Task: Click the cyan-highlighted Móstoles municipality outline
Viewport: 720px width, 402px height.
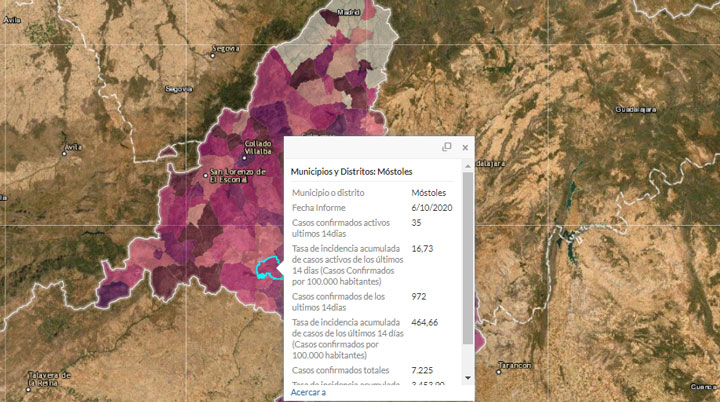Action: 268,268
